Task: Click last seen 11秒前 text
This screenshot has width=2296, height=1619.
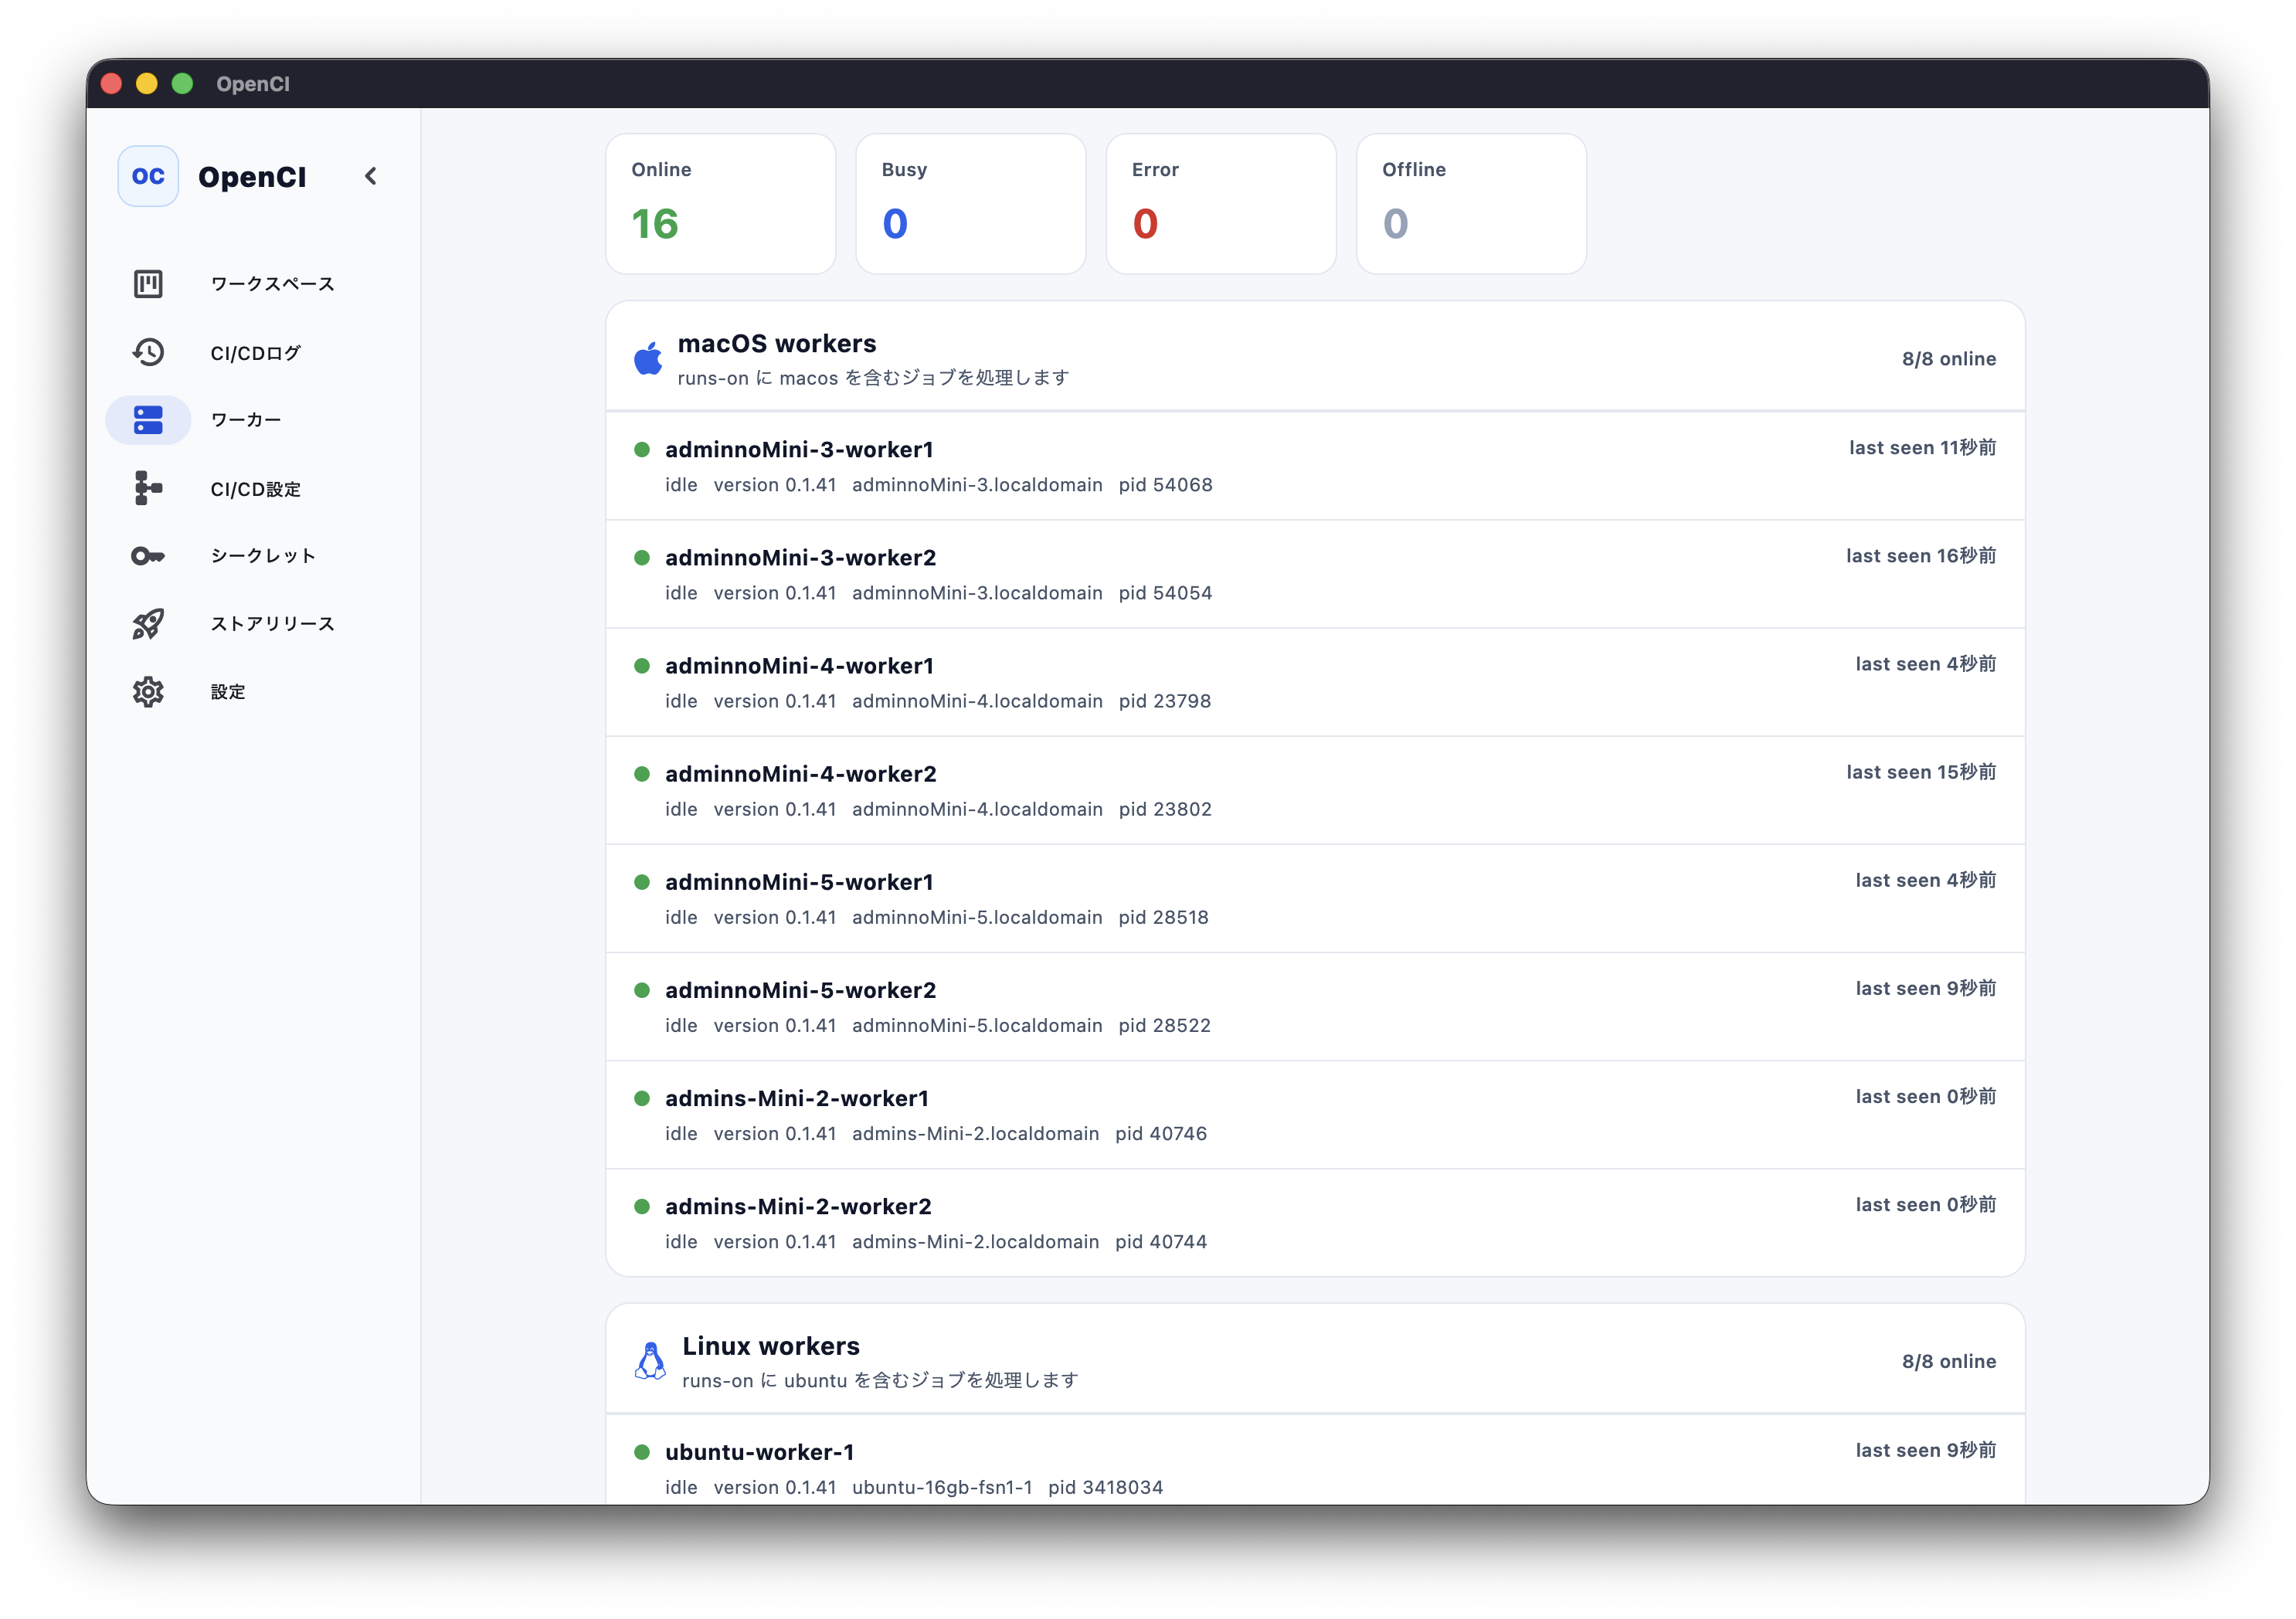Action: (1922, 448)
